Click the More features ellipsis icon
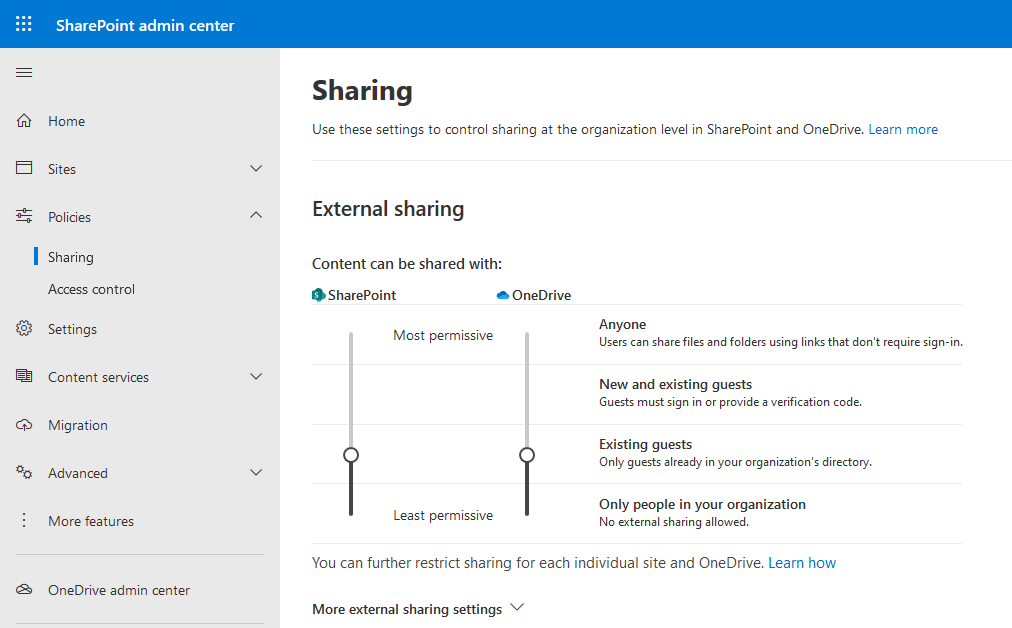The width and height of the screenshot is (1012, 628). tap(23, 520)
